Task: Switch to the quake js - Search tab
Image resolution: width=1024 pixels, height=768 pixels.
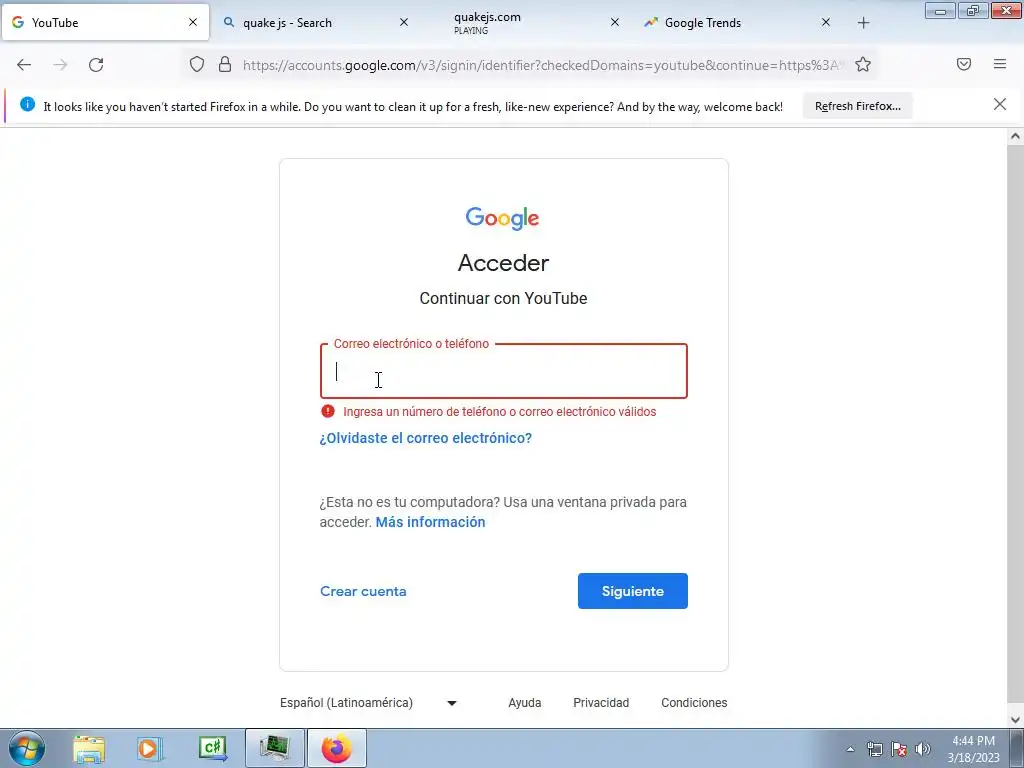Action: tap(315, 23)
